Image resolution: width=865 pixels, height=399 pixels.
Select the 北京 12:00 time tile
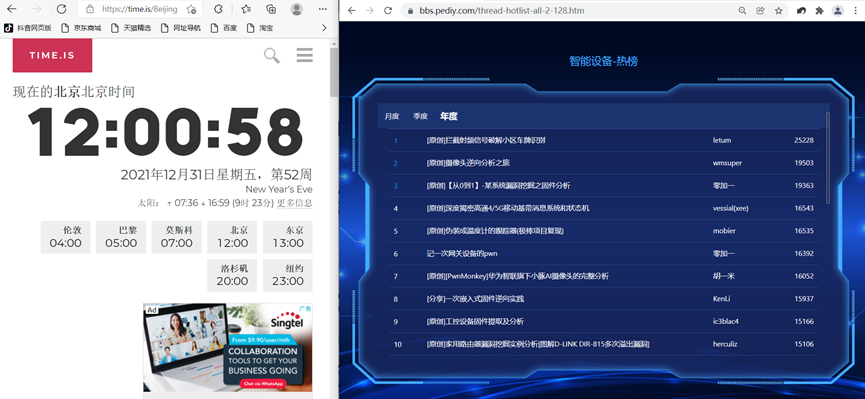[232, 237]
